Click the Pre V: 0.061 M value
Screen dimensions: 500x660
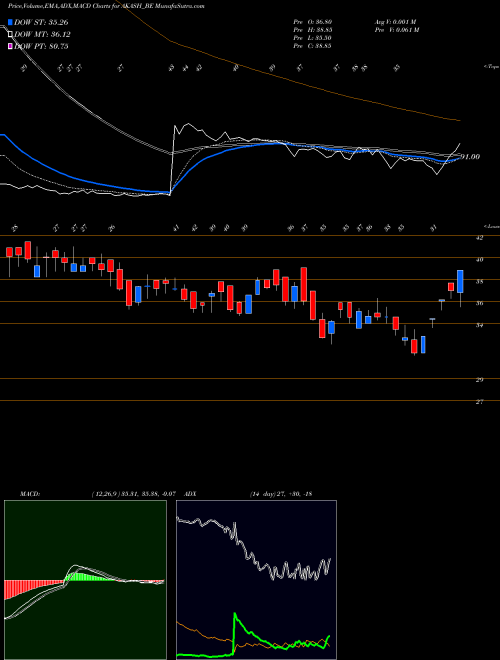click(396, 29)
